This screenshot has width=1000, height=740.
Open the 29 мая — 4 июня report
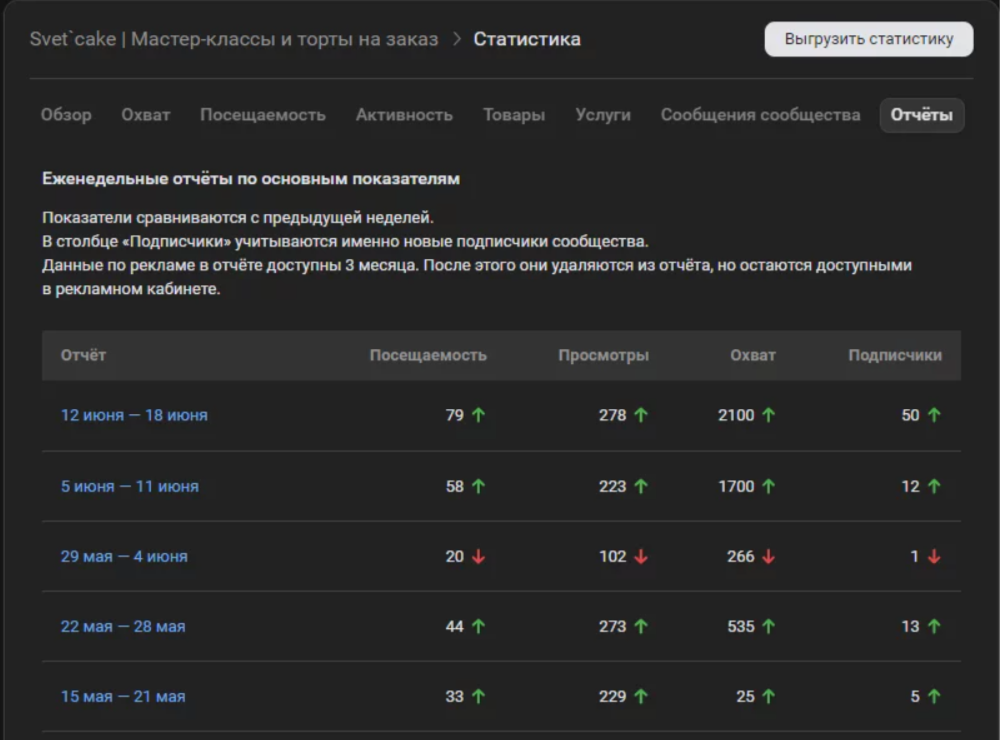124,557
